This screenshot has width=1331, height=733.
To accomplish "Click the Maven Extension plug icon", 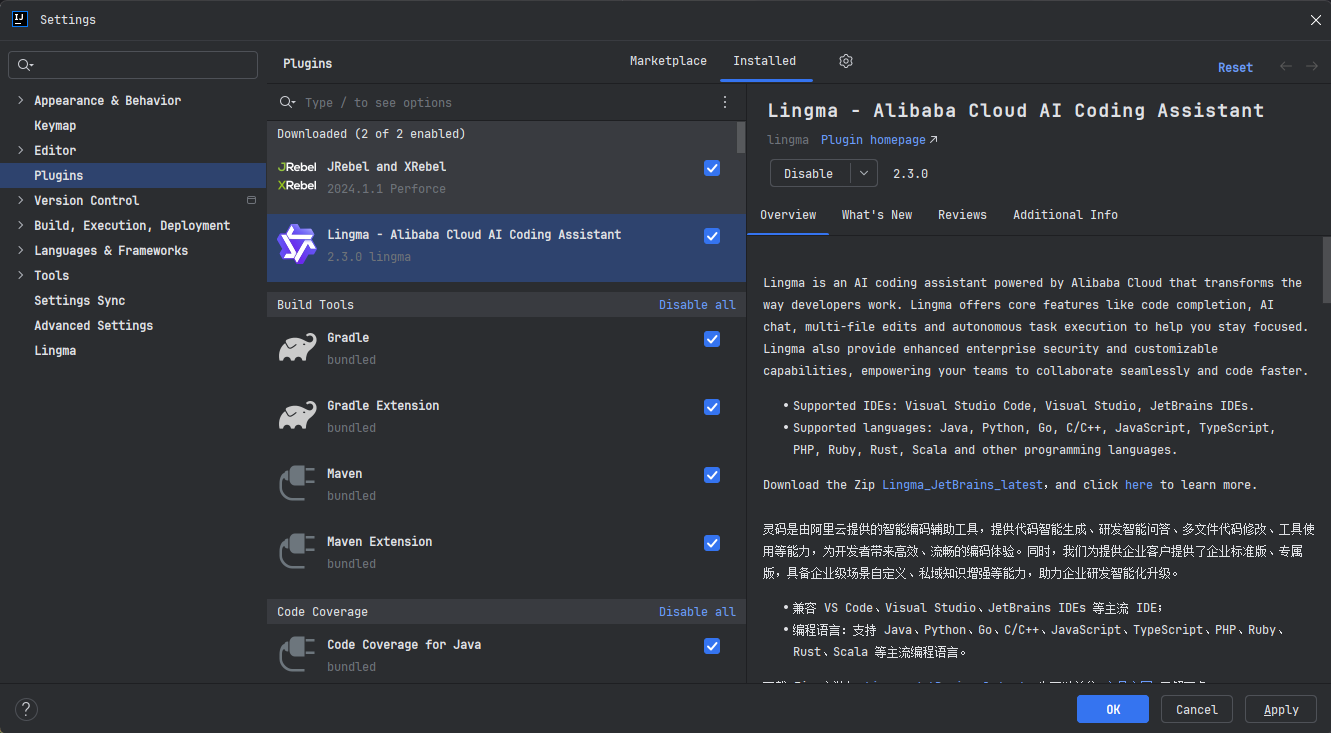I will point(297,552).
